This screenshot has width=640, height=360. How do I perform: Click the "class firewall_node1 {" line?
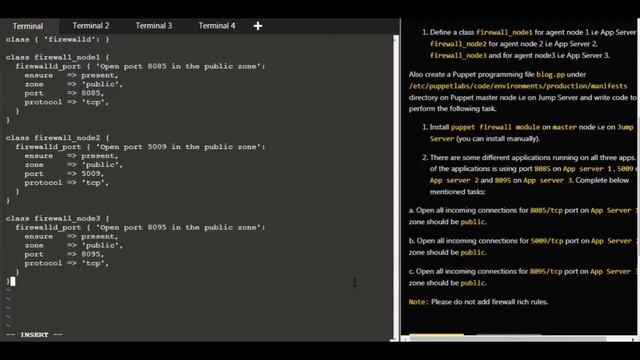coord(58,57)
